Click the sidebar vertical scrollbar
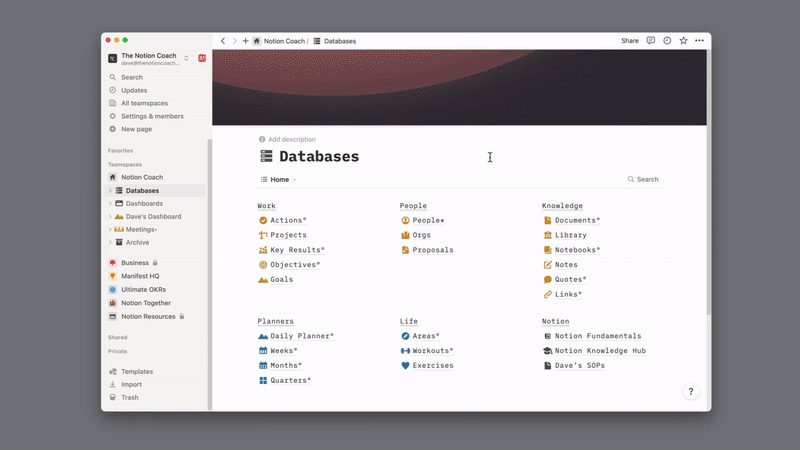 (x=209, y=274)
